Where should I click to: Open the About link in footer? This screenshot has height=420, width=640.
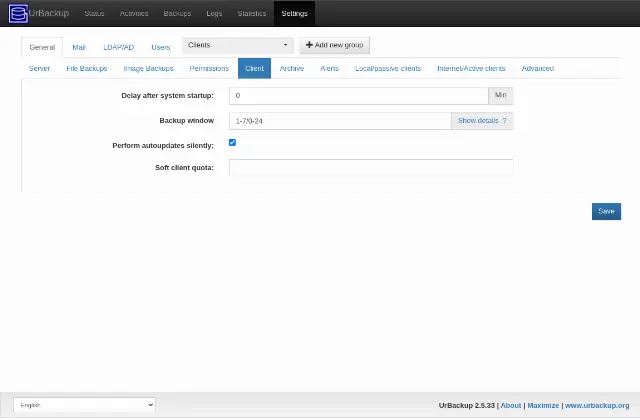(x=511, y=406)
